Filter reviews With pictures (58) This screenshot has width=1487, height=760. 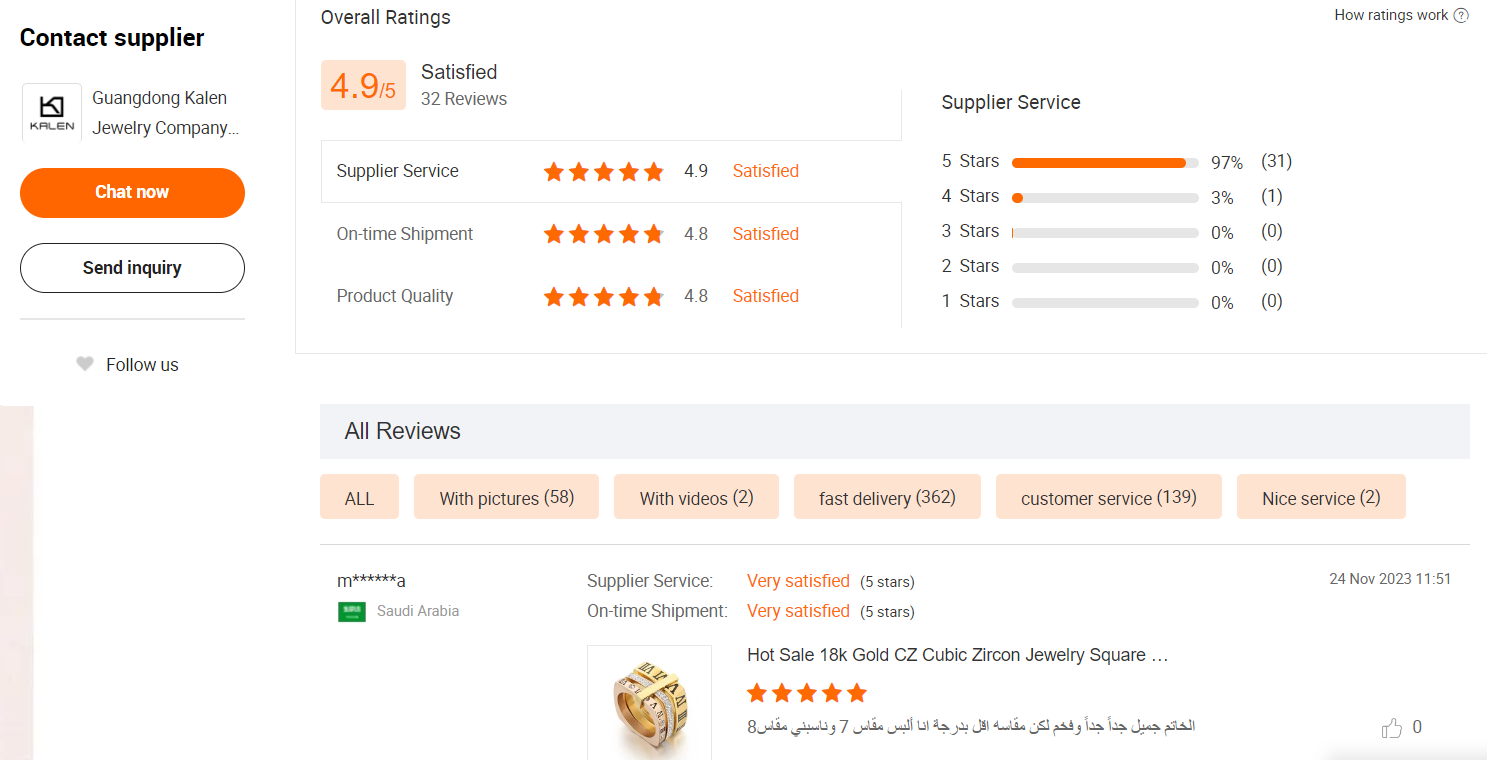pyautogui.click(x=506, y=497)
